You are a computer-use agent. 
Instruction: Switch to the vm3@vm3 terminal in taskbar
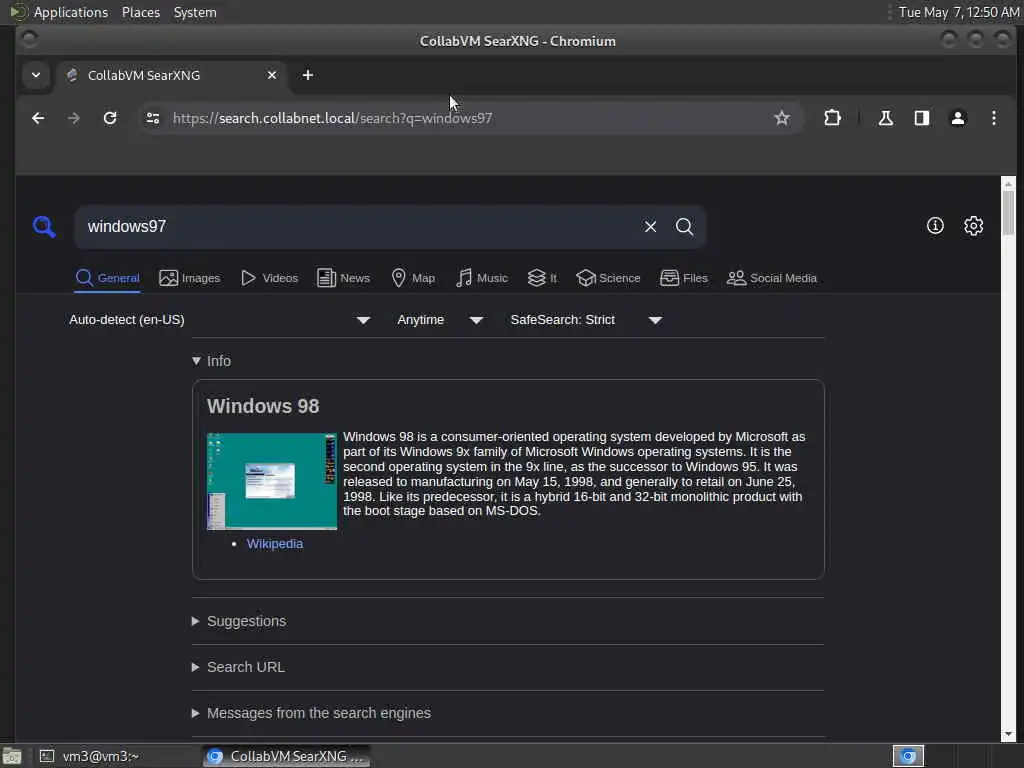[116, 756]
